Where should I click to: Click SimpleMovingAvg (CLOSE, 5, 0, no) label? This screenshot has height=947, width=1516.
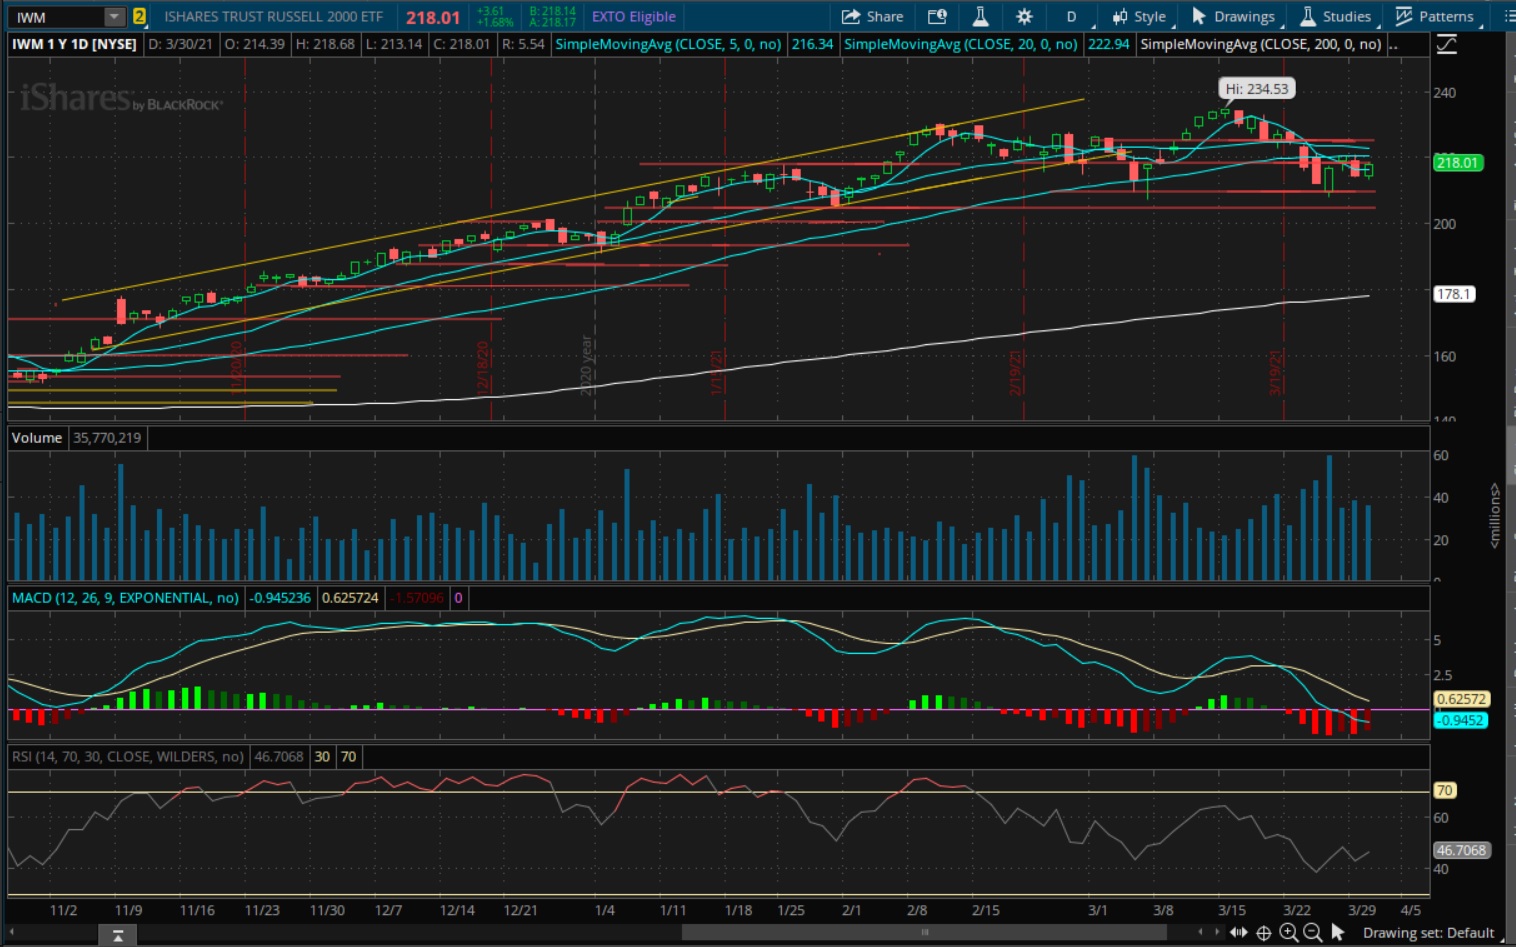(668, 44)
